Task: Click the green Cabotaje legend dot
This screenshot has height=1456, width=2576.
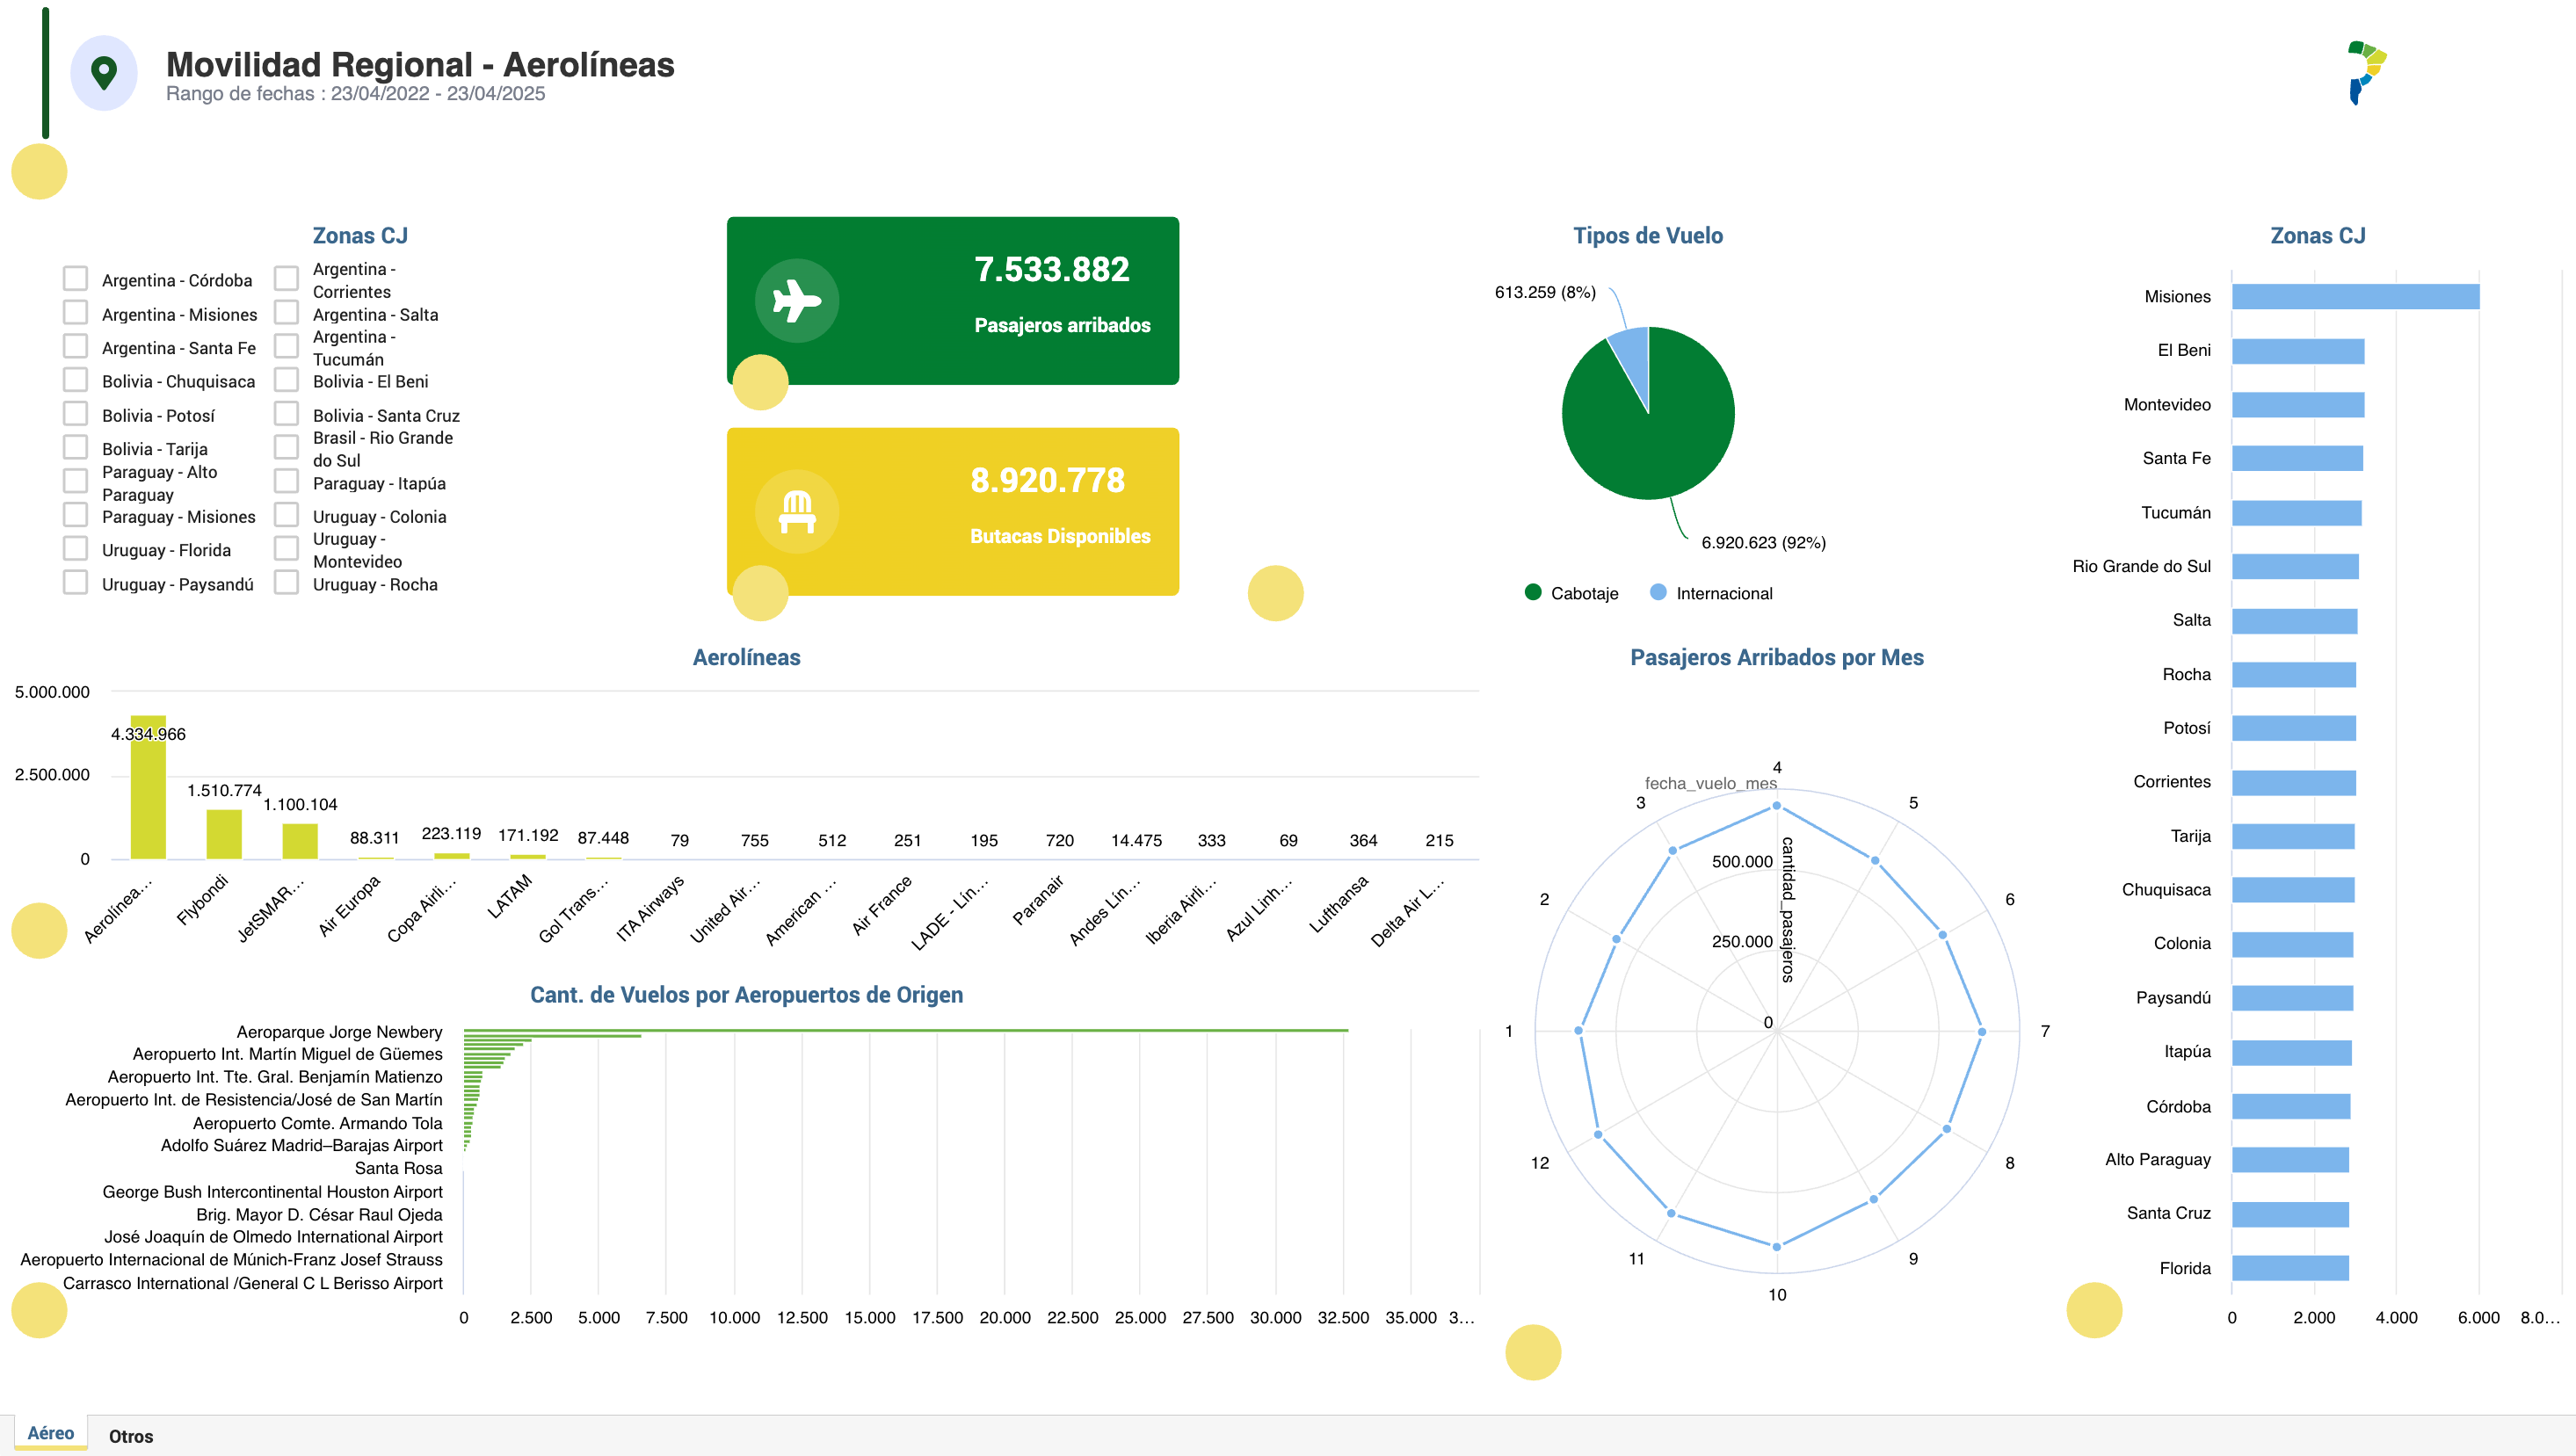Action: [x=1533, y=592]
